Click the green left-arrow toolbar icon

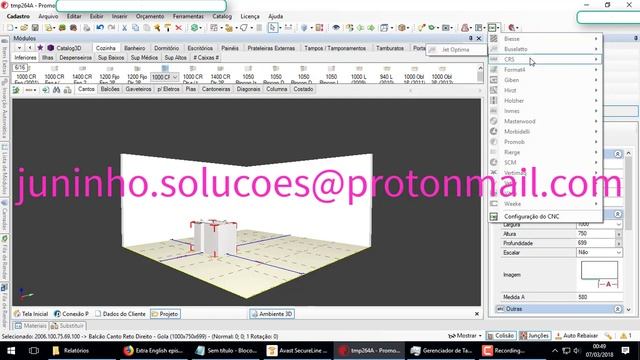click(360, 28)
